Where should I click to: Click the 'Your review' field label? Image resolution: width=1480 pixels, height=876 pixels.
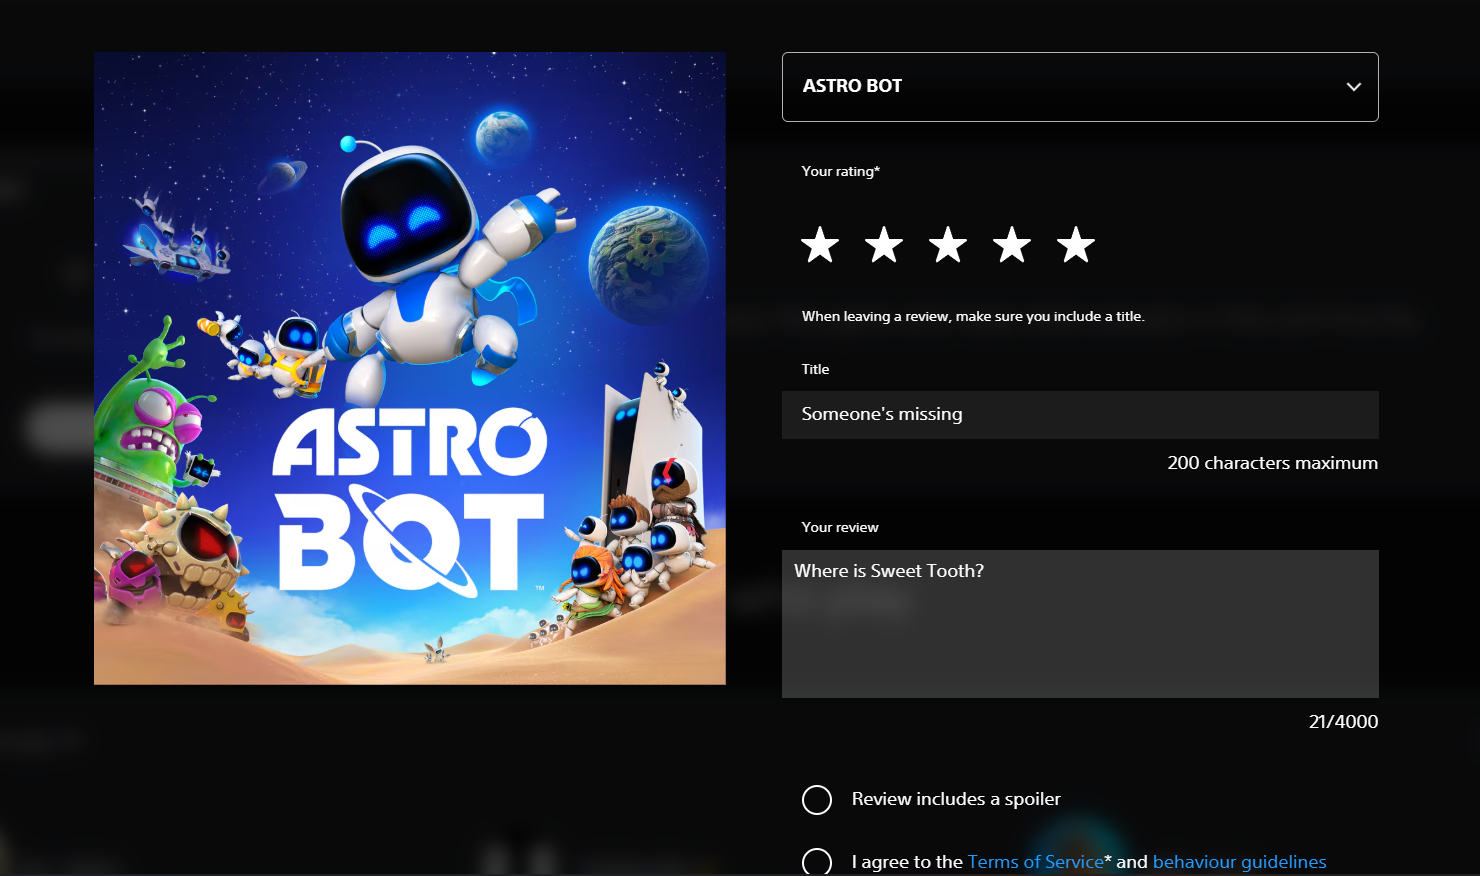[x=840, y=527]
